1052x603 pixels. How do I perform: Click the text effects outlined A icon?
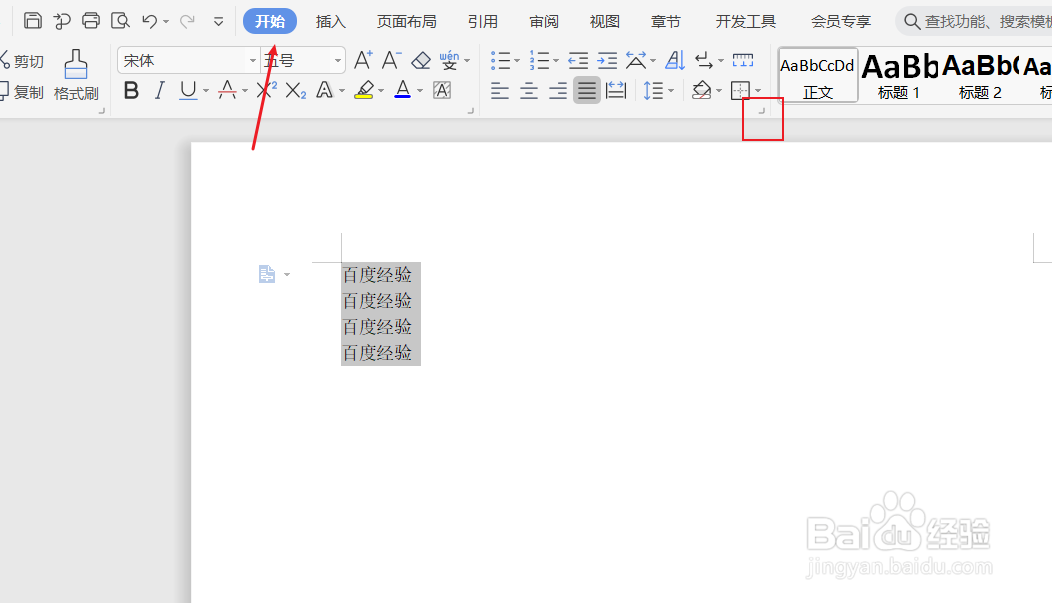[x=325, y=90]
